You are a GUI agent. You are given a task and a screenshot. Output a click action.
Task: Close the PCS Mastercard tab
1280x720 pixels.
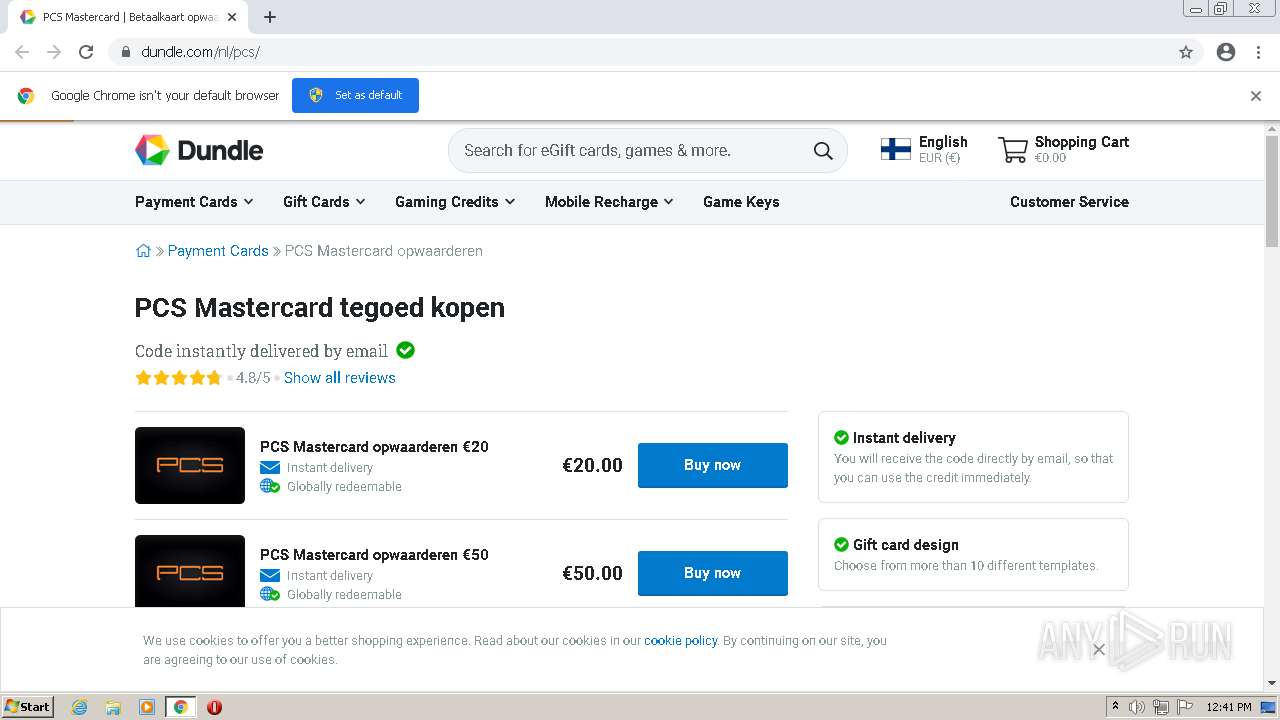232,17
